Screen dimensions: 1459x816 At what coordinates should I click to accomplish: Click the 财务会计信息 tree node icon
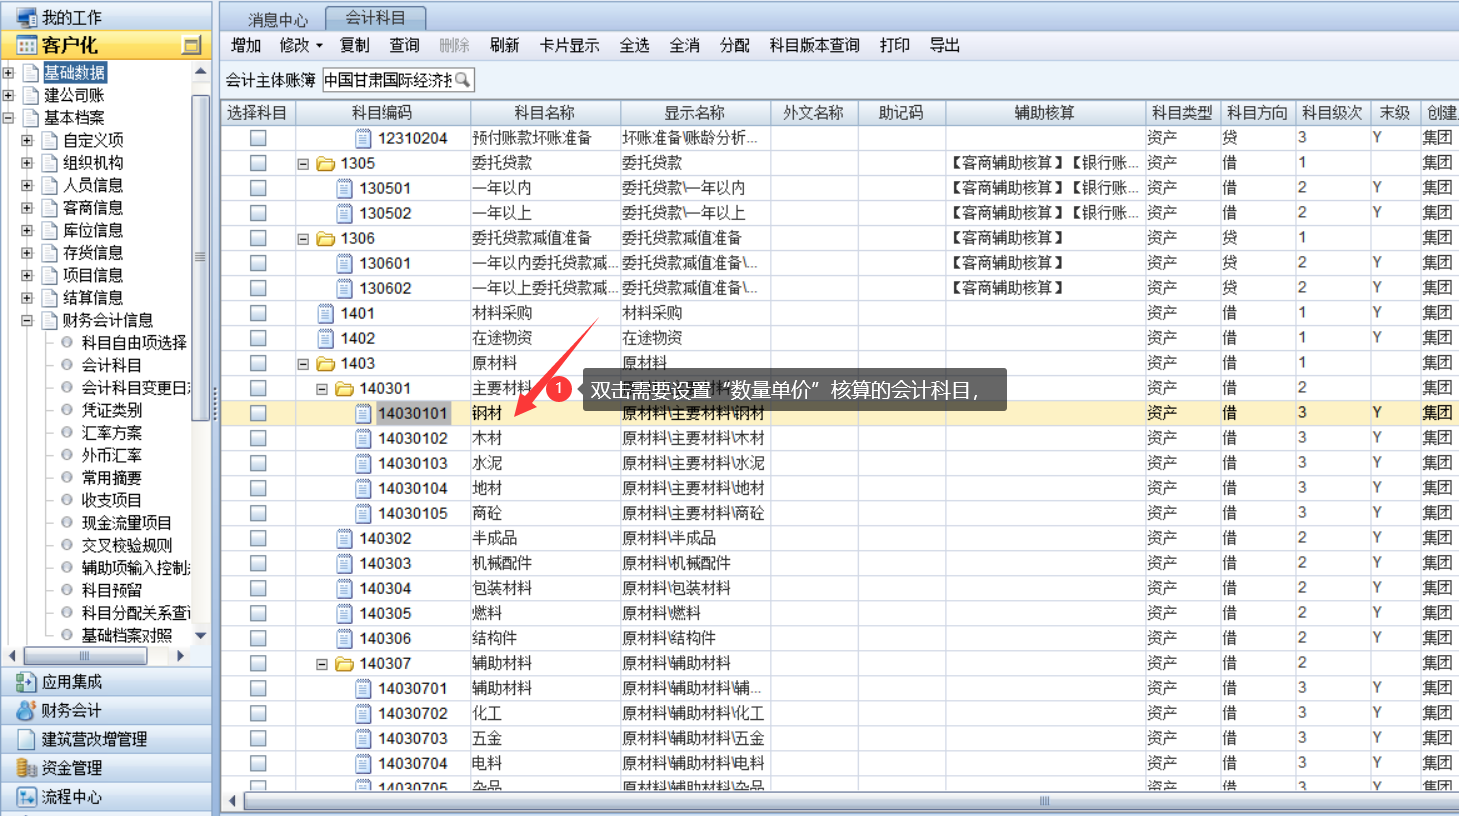tap(50, 320)
